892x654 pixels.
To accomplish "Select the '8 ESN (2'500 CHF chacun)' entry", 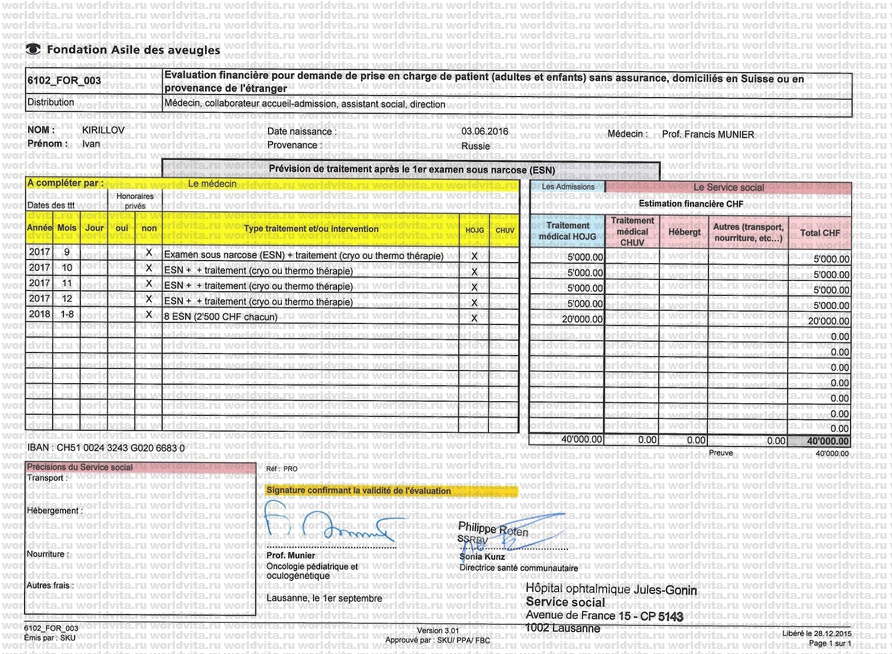I will (x=221, y=317).
